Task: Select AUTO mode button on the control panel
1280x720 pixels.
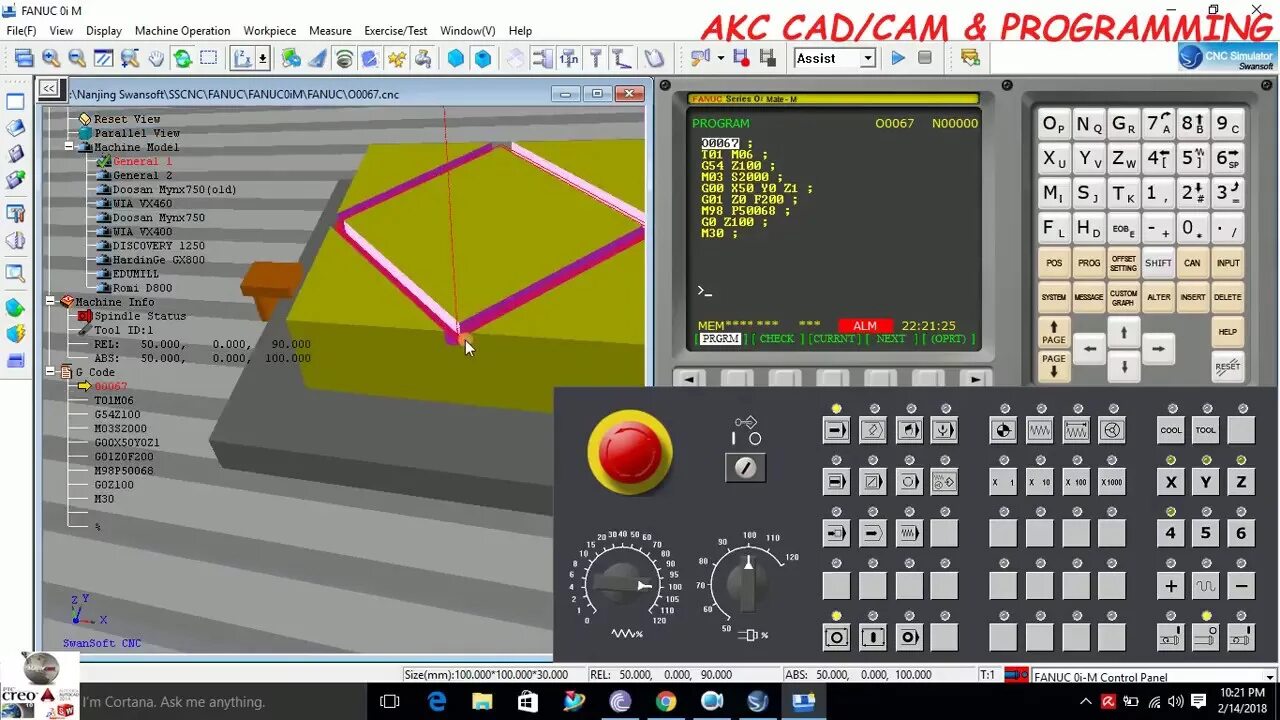Action: click(836, 431)
